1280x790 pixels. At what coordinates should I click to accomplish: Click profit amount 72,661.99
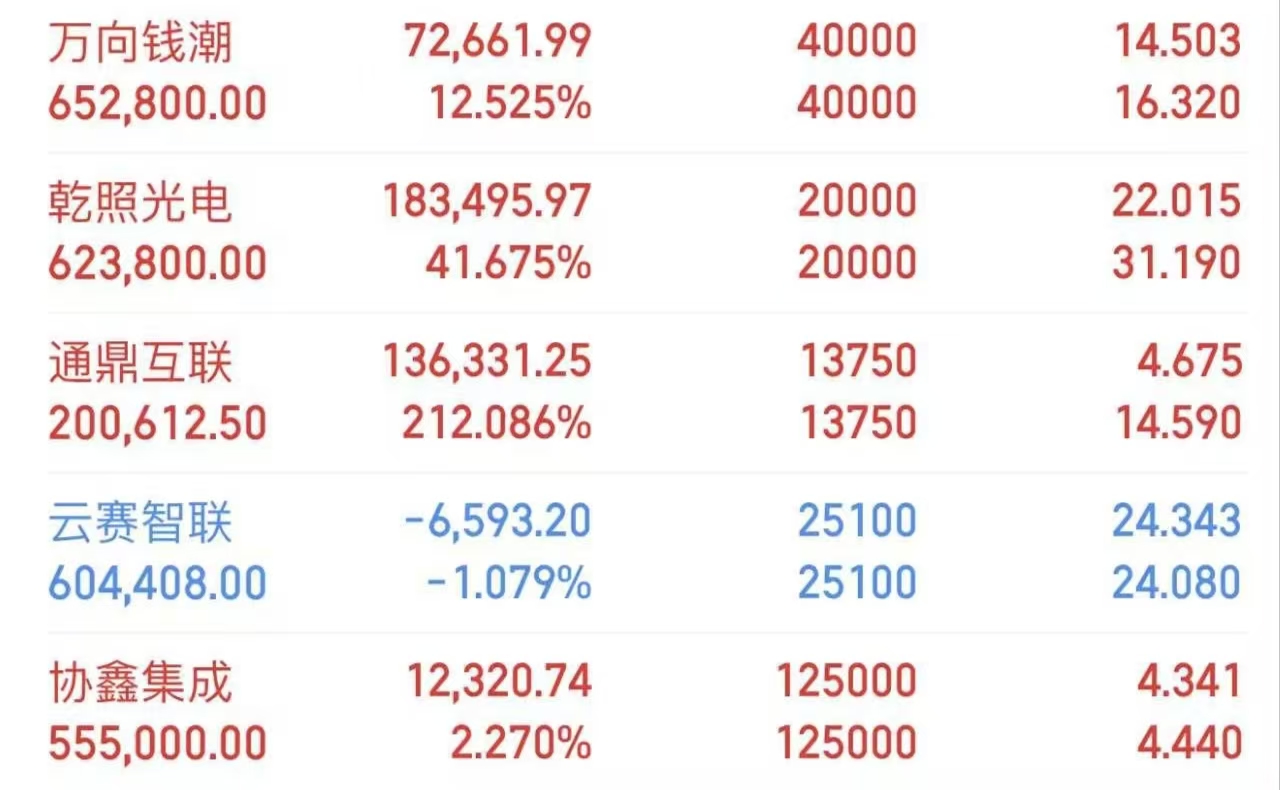point(498,42)
